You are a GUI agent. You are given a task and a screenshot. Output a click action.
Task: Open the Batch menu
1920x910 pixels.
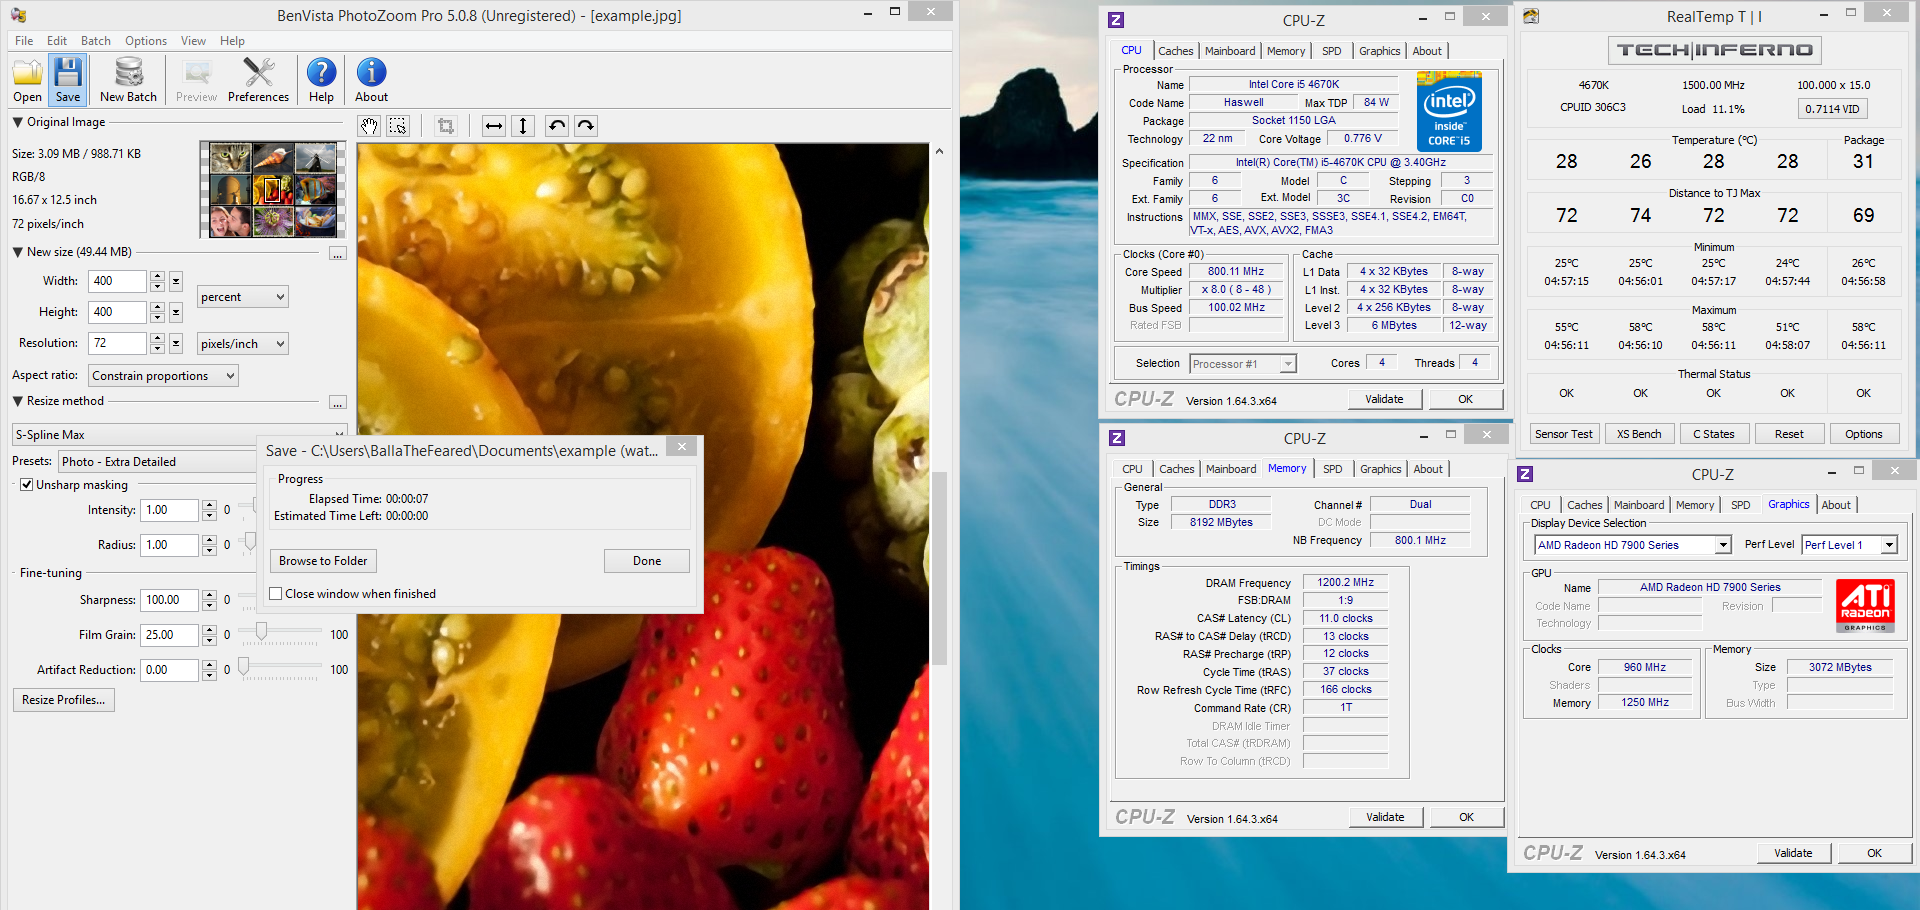click(96, 41)
